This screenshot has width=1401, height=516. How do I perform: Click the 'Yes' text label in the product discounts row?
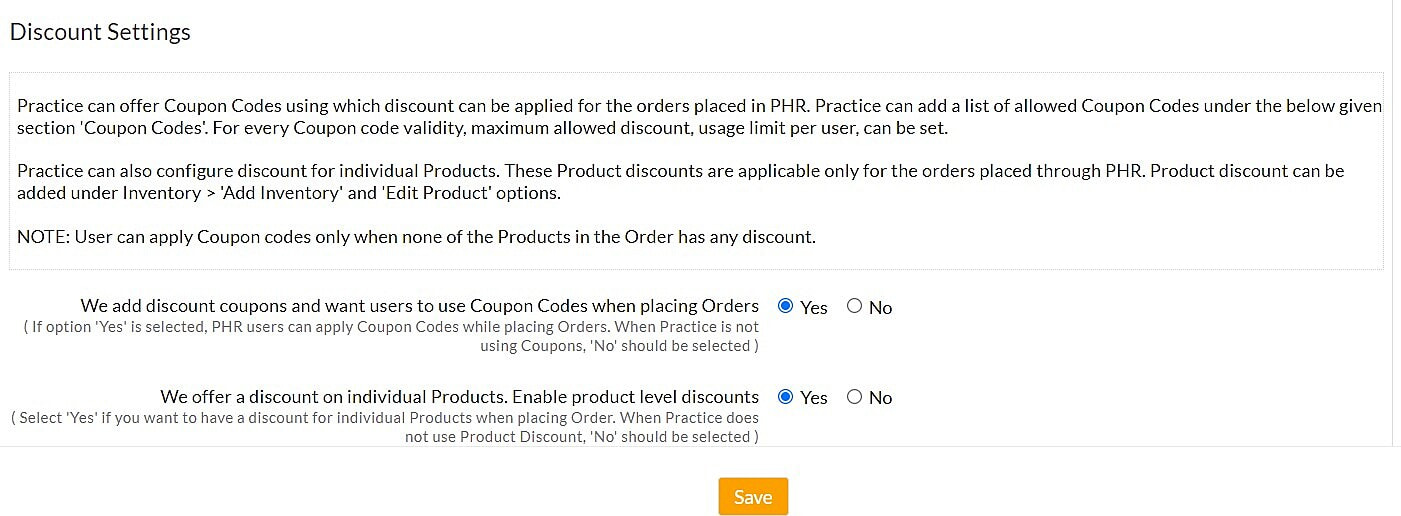[x=814, y=398]
